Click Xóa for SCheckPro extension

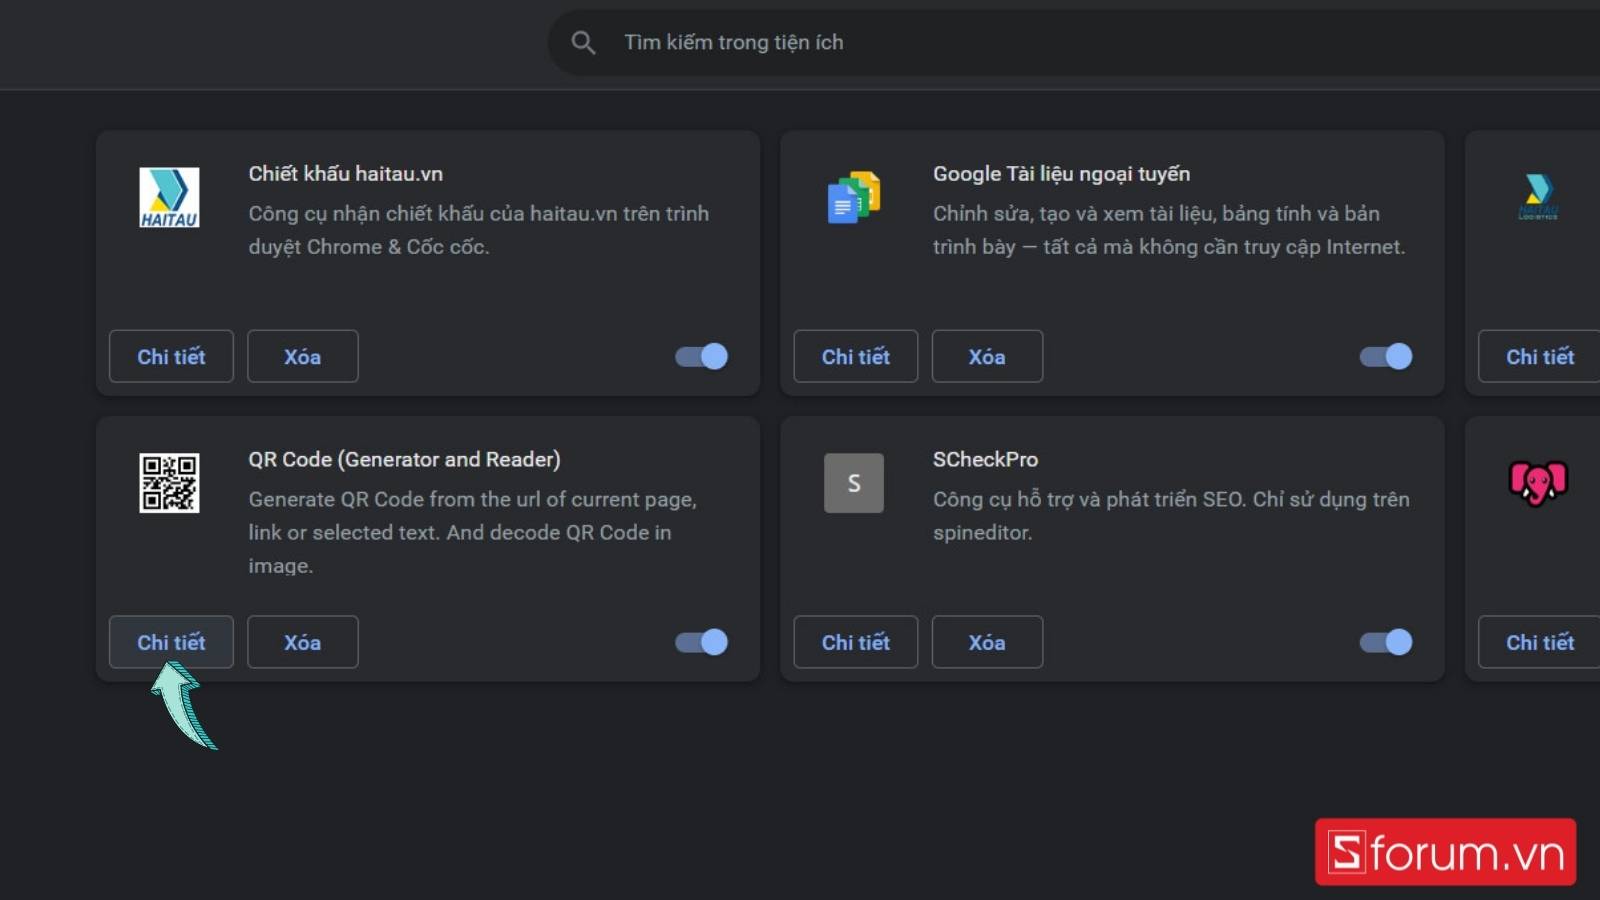pyautogui.click(x=987, y=642)
